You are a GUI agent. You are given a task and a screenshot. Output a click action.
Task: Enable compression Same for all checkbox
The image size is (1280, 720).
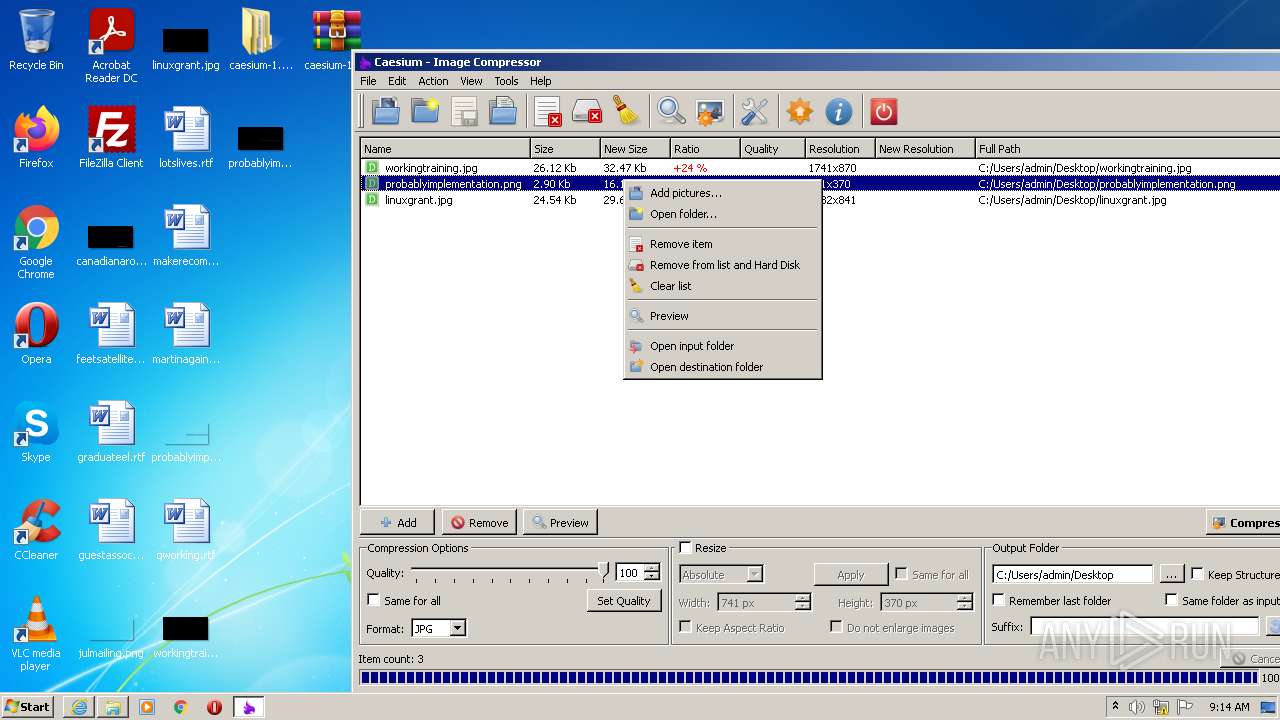374,600
